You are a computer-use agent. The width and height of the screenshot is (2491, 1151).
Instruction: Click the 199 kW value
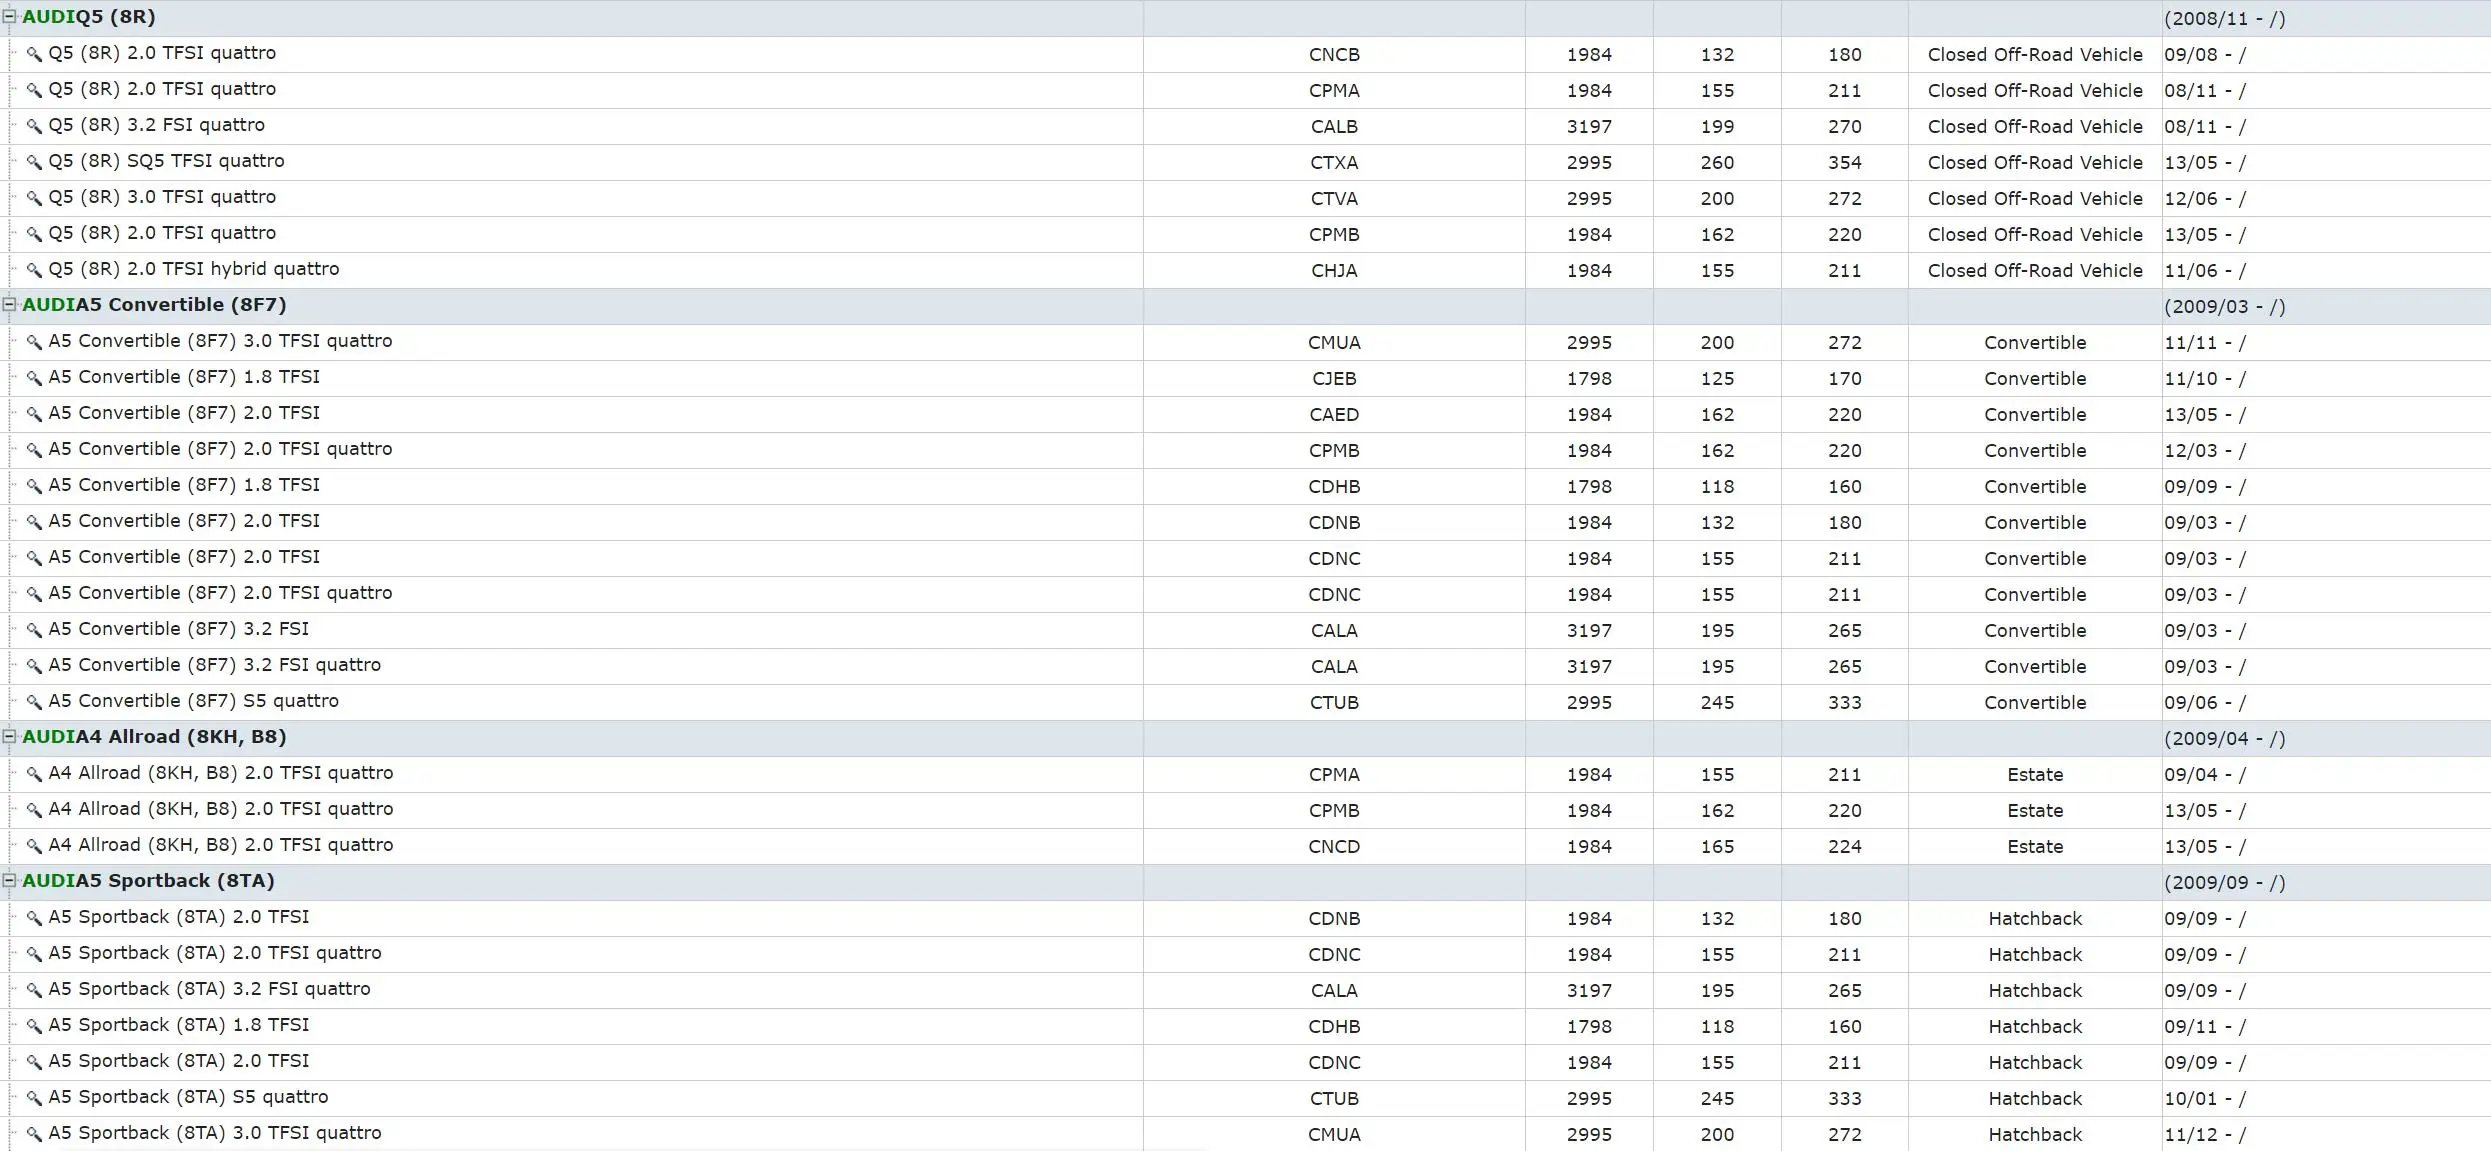[1717, 127]
